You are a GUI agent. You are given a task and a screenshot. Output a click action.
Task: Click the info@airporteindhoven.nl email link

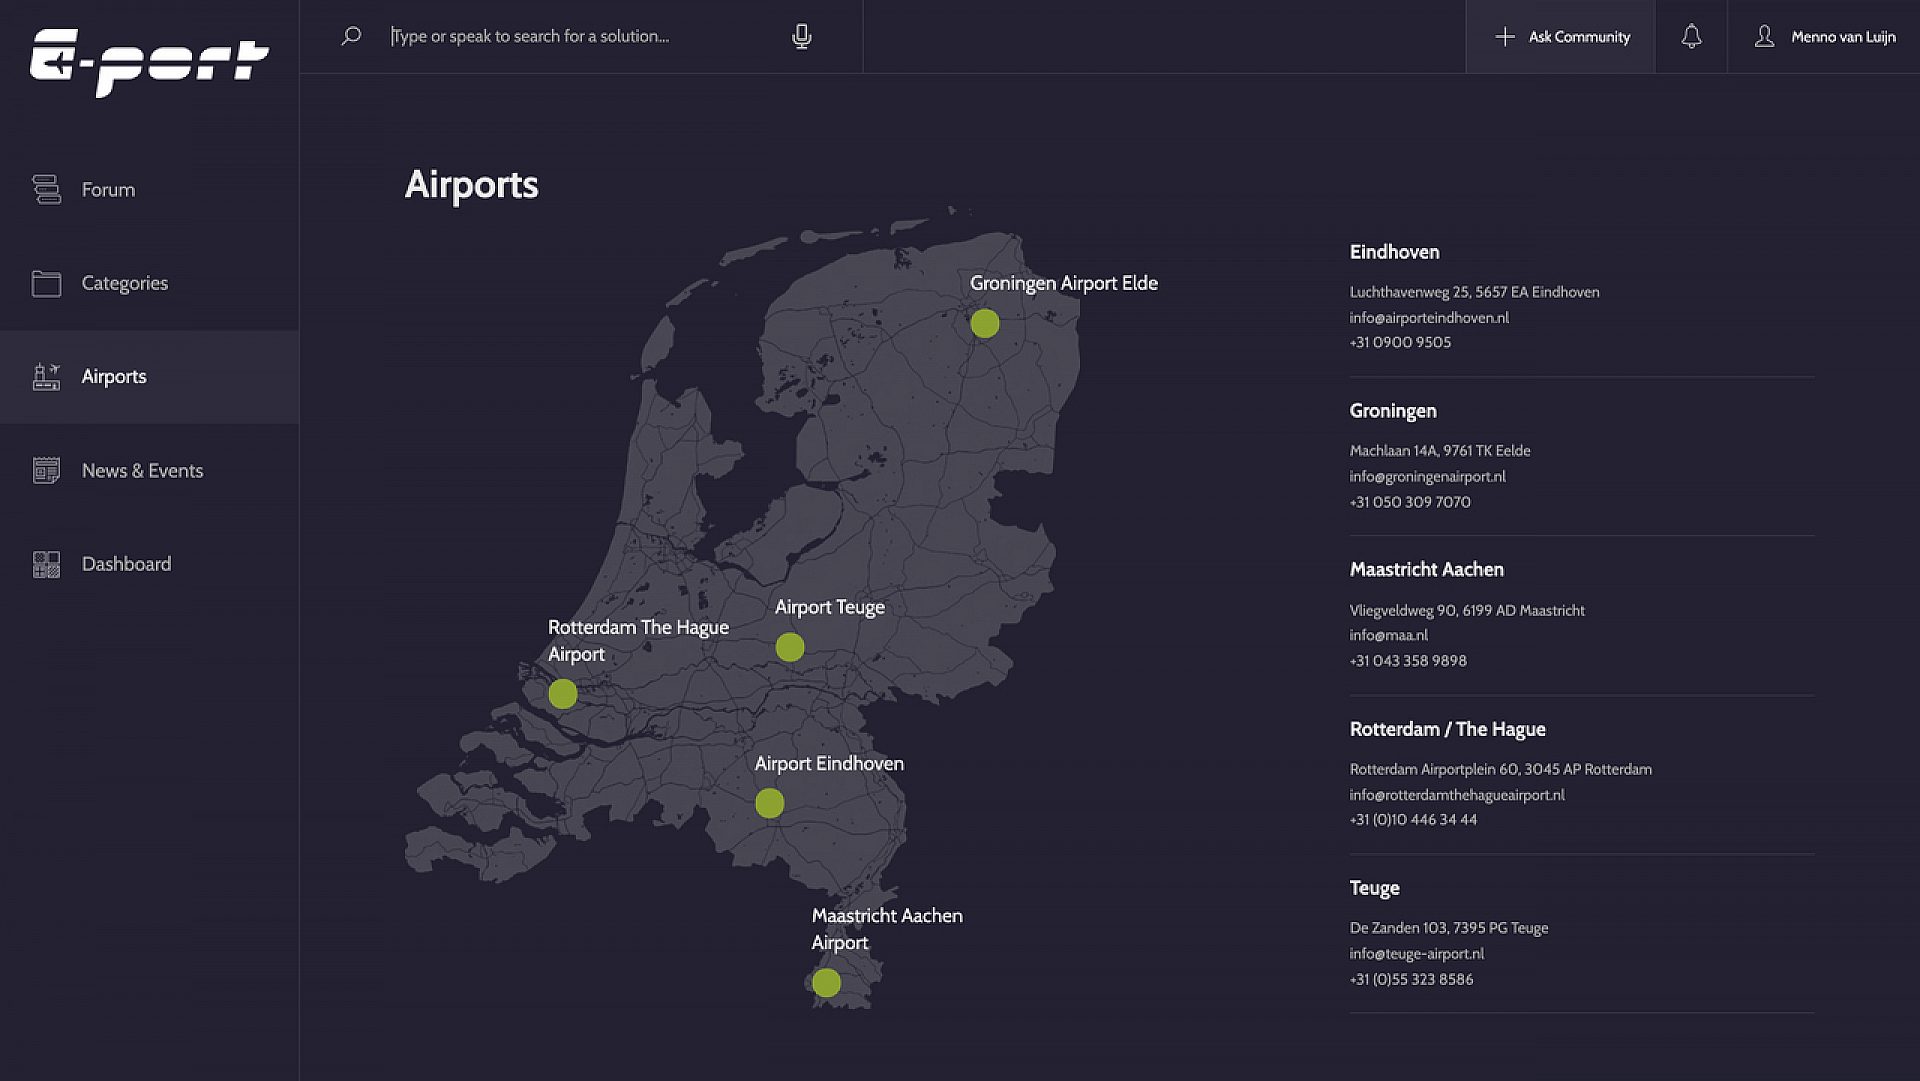coord(1428,316)
